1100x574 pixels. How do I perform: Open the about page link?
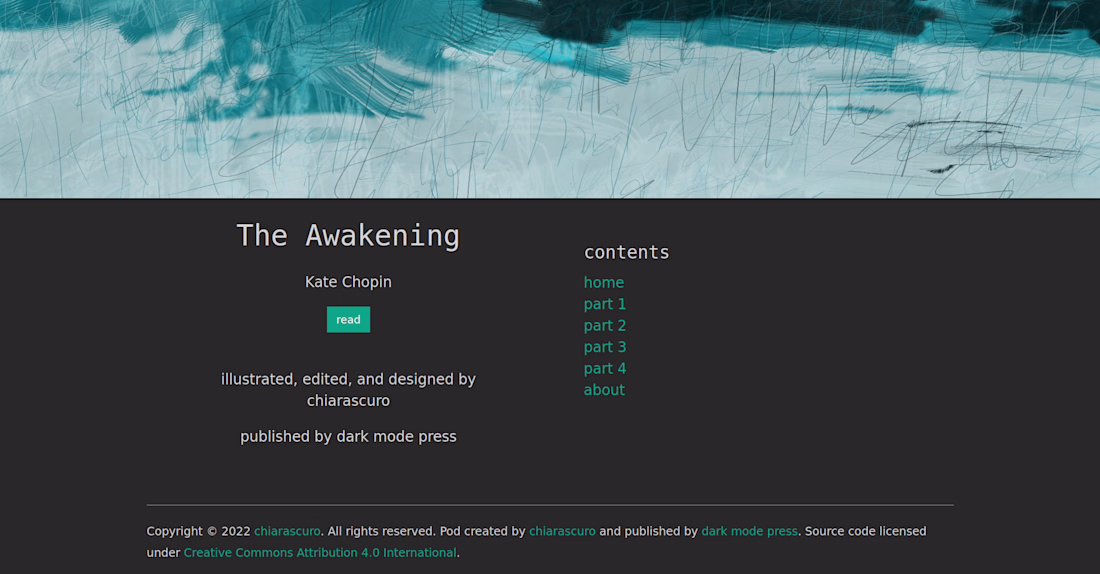tap(604, 390)
